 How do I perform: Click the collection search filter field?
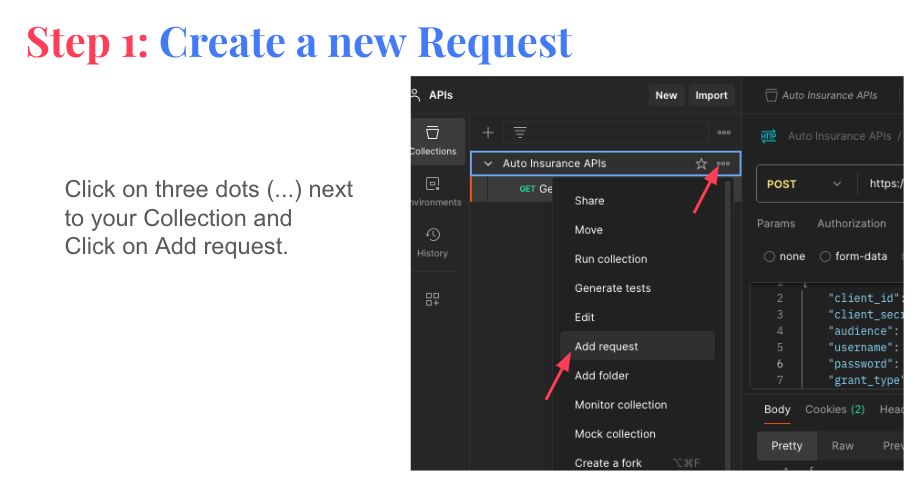tap(606, 133)
